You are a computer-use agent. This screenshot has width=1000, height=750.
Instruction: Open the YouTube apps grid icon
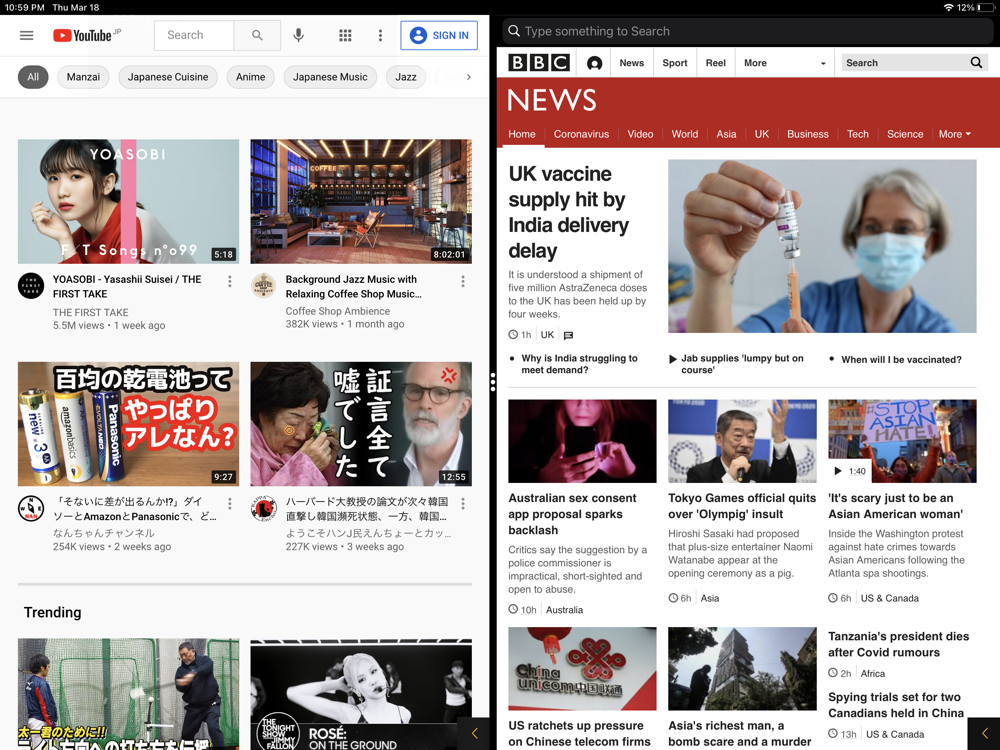coord(345,35)
